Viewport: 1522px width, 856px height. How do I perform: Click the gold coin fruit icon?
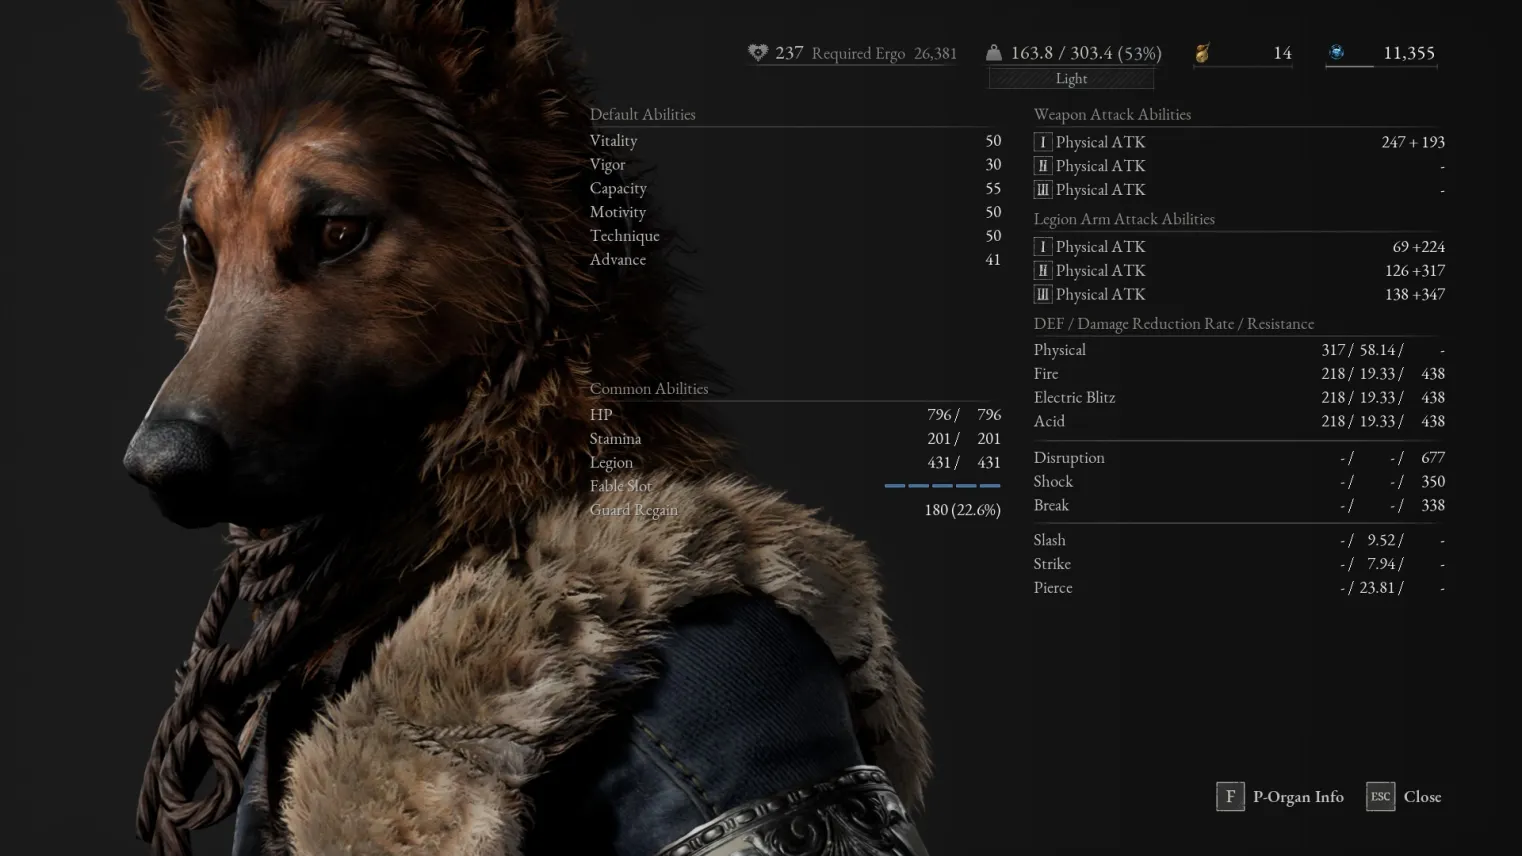pyautogui.click(x=1202, y=53)
